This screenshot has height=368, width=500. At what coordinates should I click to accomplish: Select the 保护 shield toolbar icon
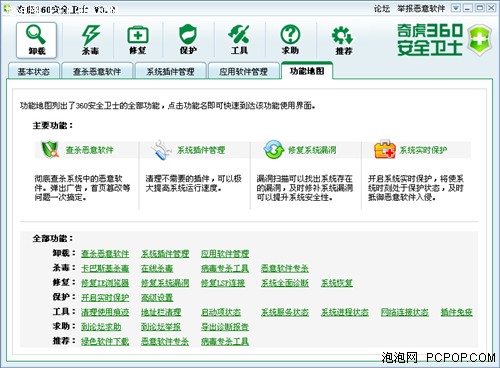(x=188, y=40)
